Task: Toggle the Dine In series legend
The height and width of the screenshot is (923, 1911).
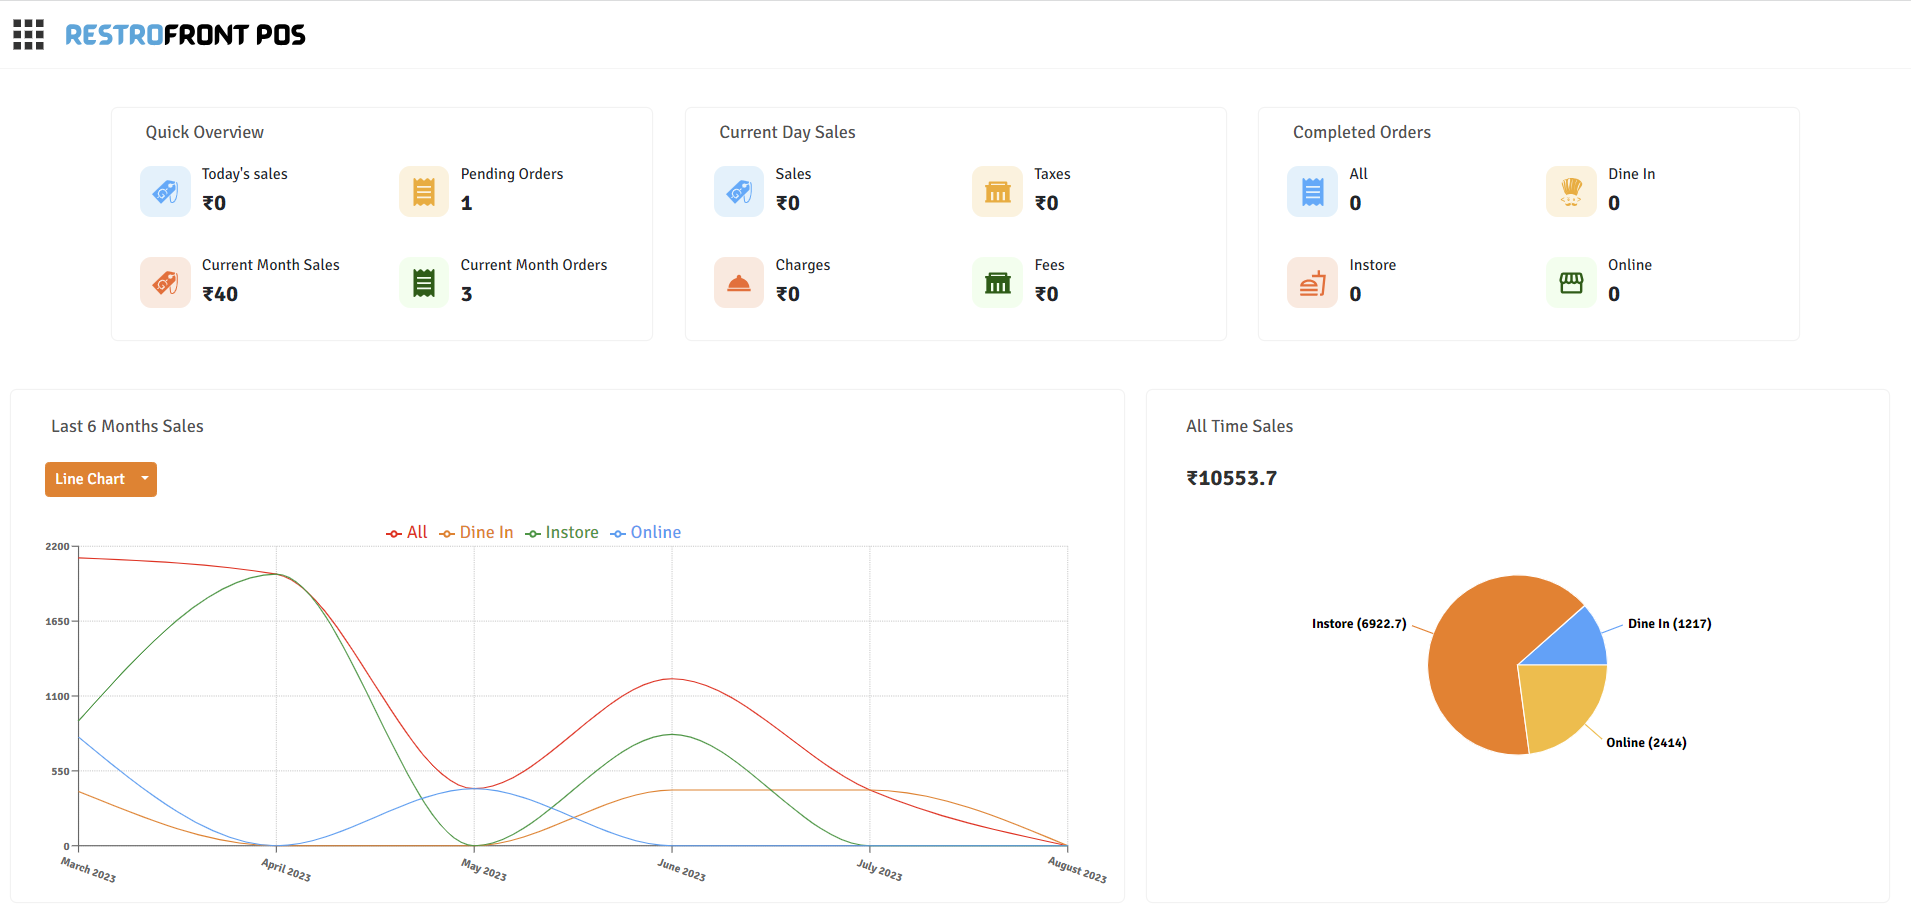Action: coord(476,533)
